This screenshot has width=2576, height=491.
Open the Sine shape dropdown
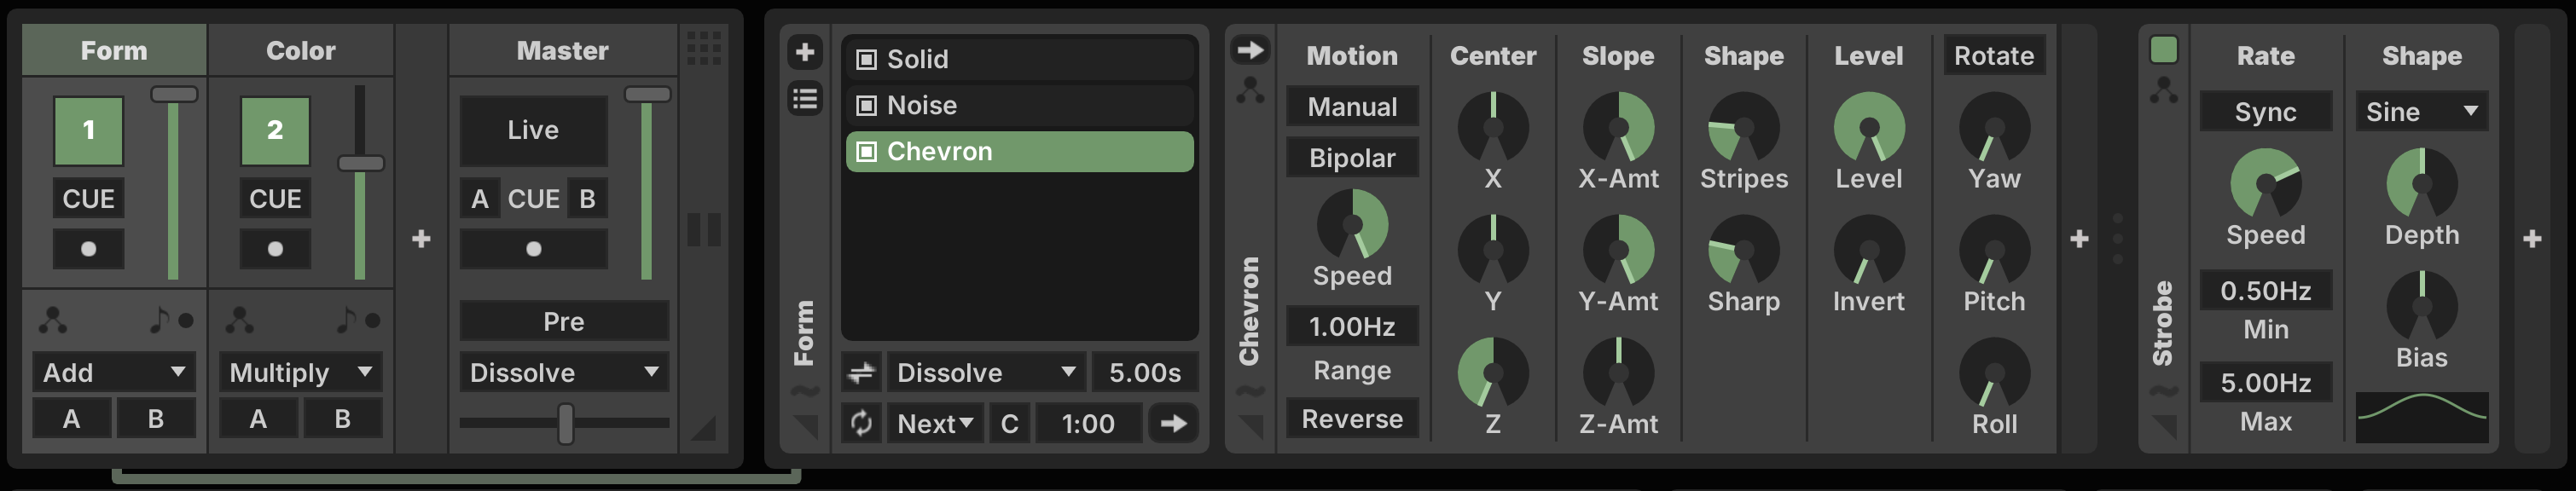click(x=2421, y=111)
